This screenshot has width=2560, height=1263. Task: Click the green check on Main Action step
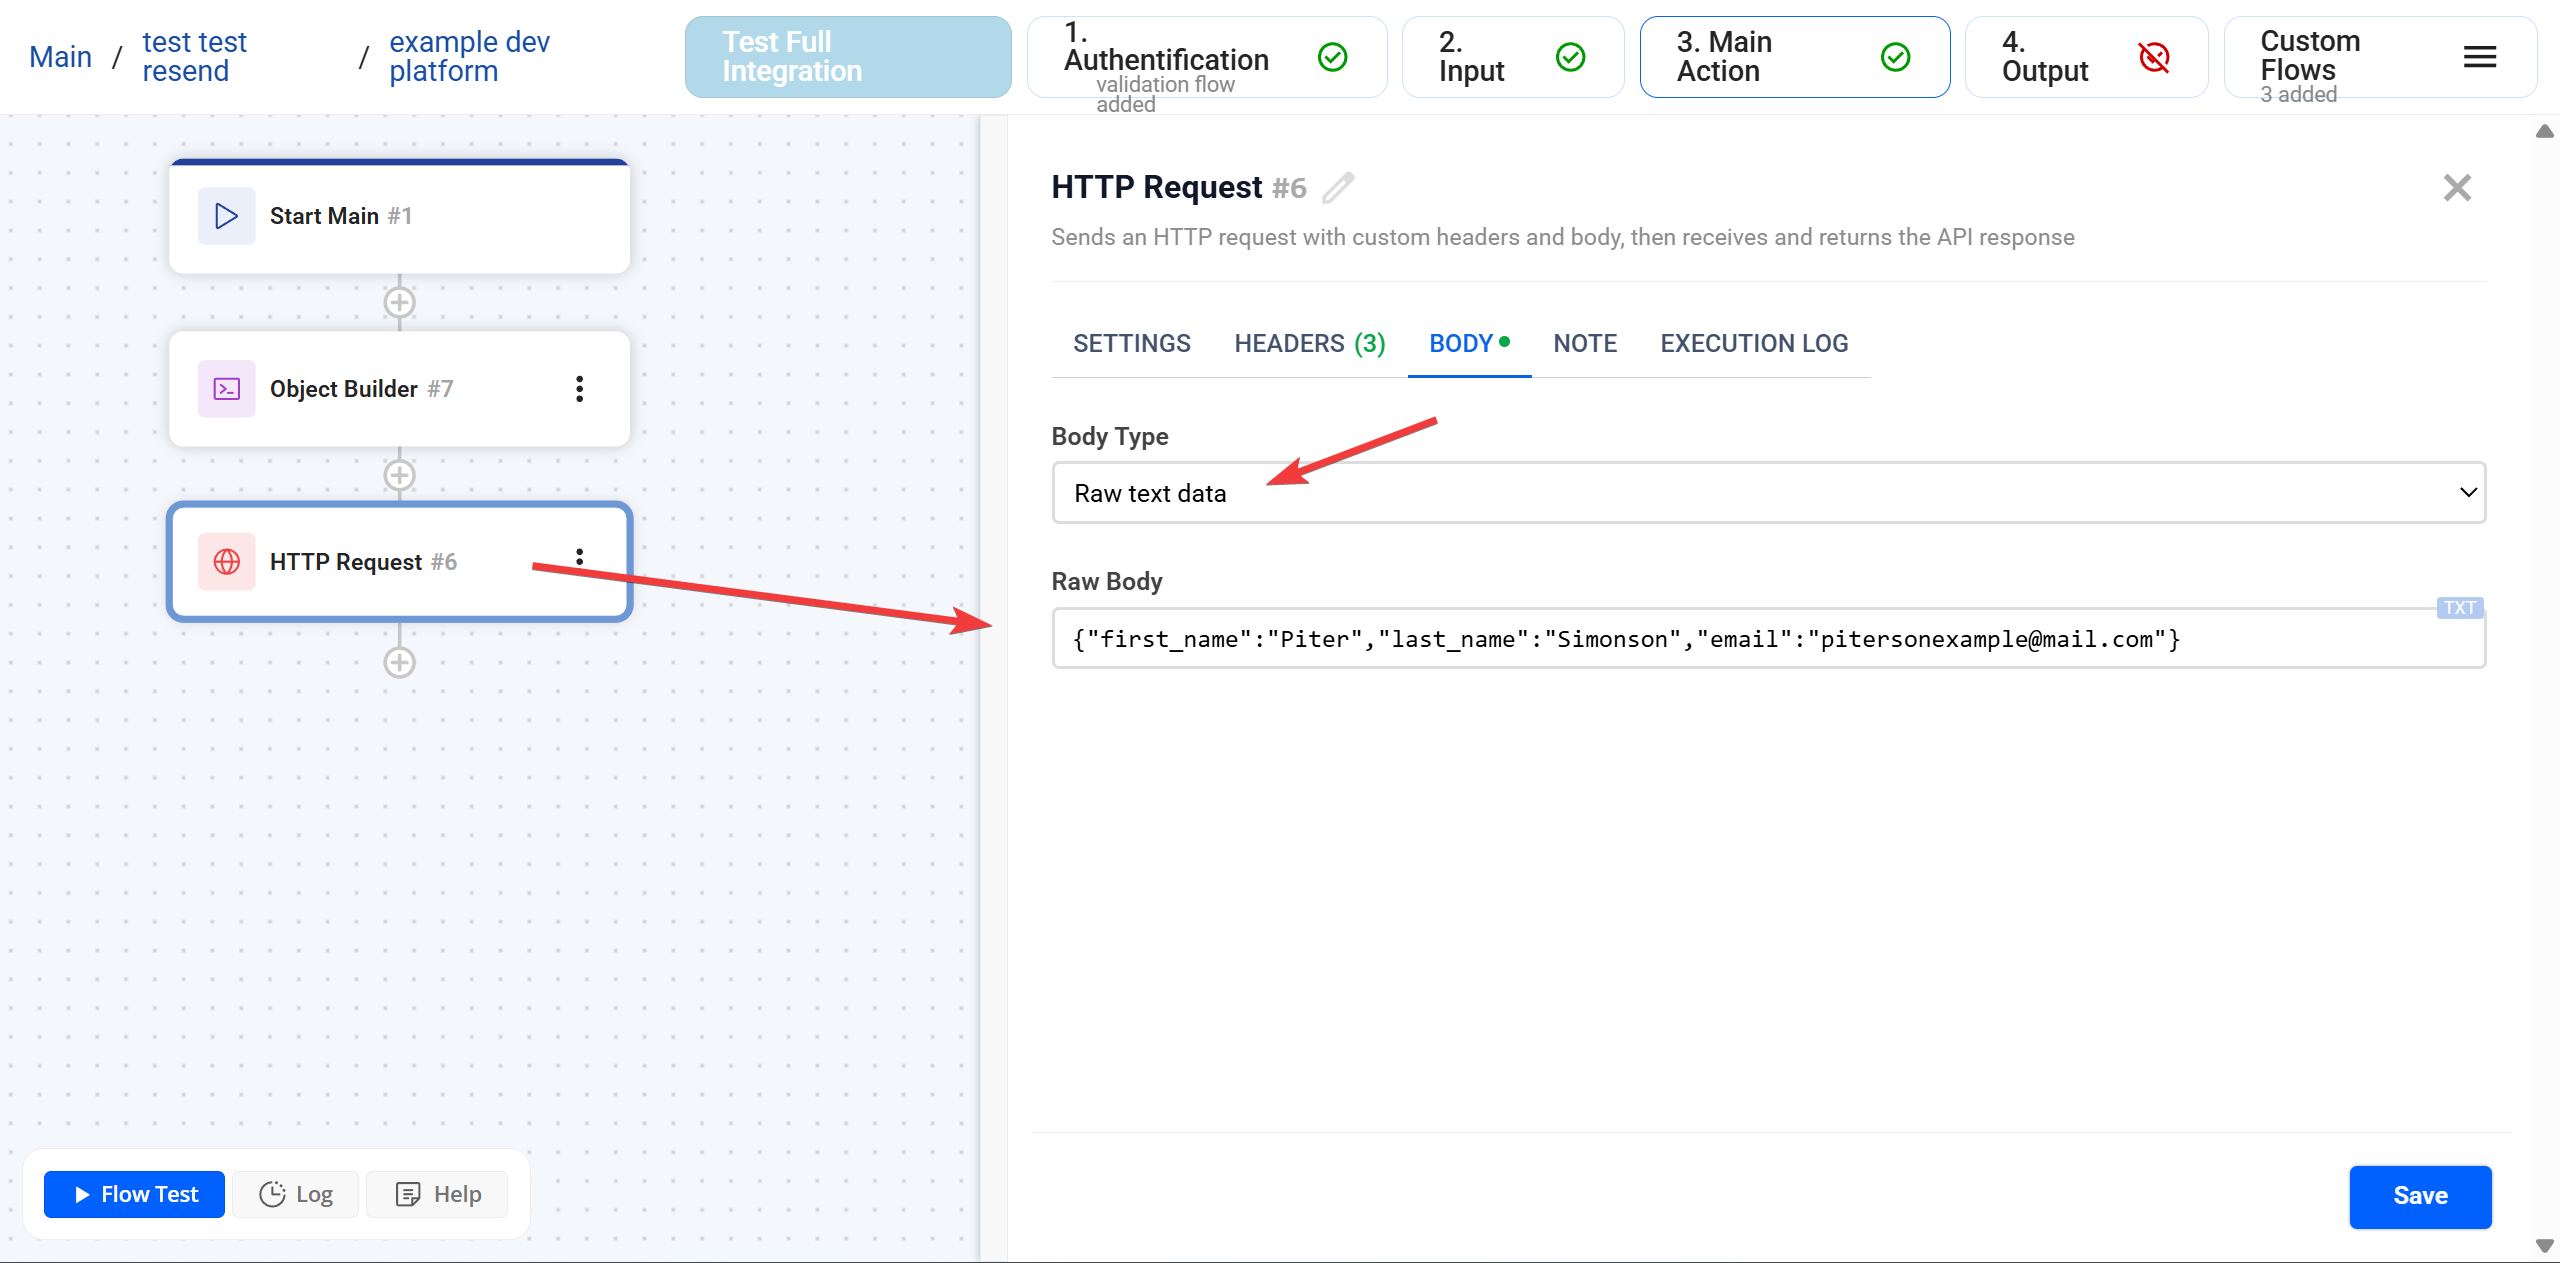click(1896, 57)
